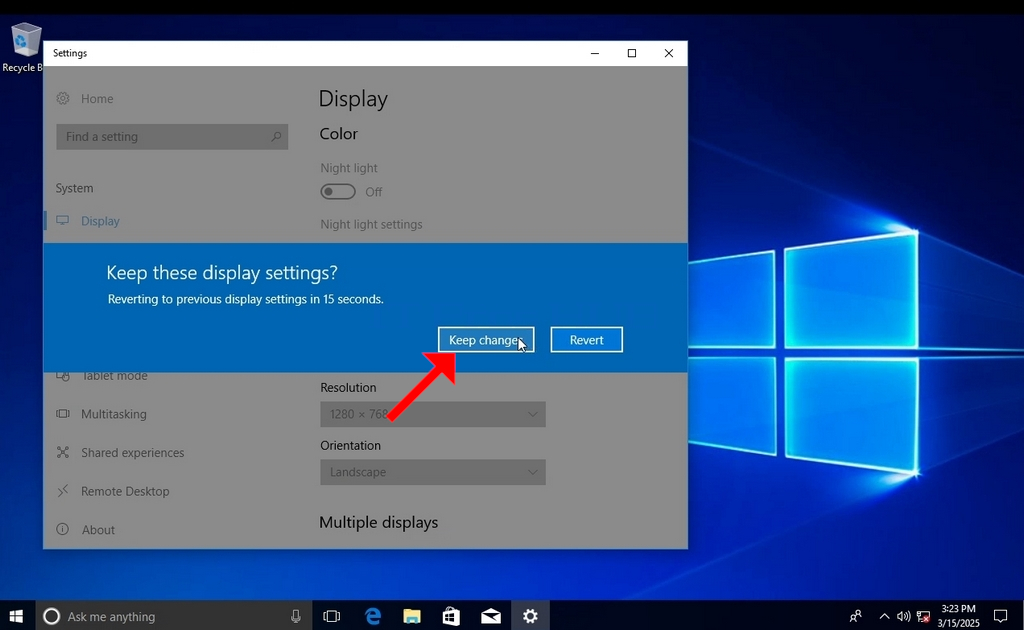Click the Ask me anything search box
1024x630 pixels.
tap(173, 616)
